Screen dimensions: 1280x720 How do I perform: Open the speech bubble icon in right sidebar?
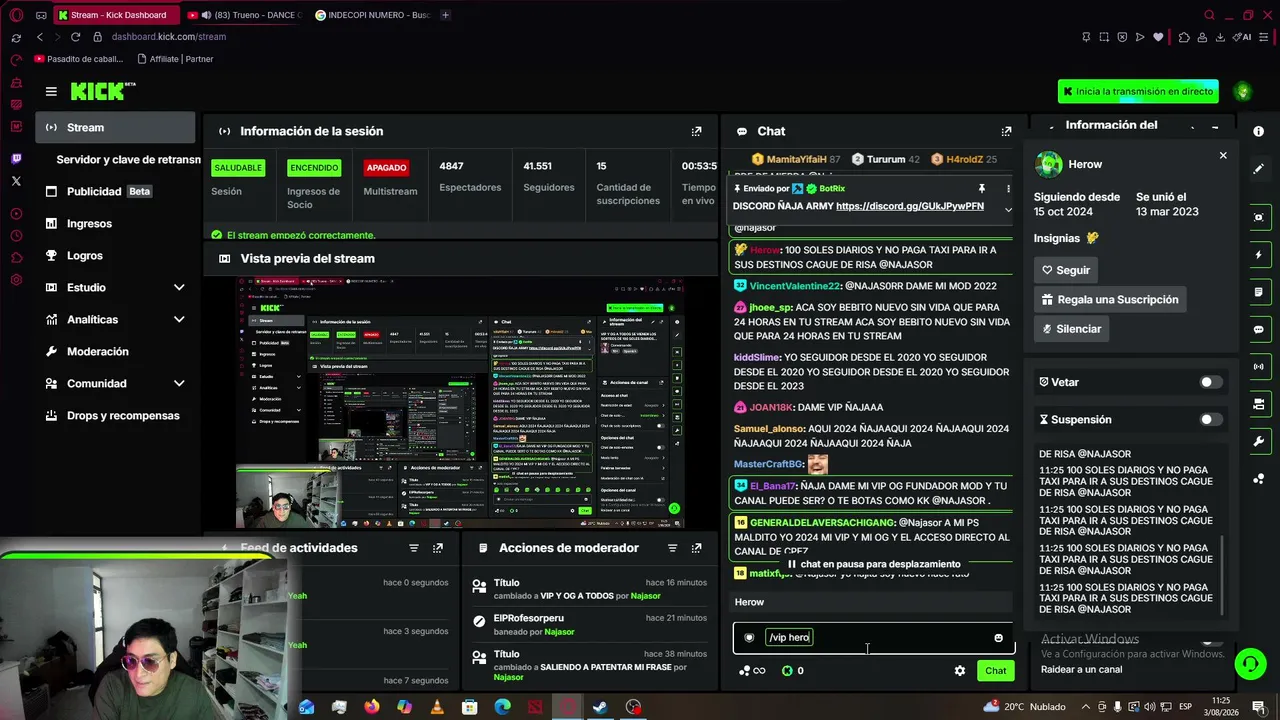(x=1258, y=329)
